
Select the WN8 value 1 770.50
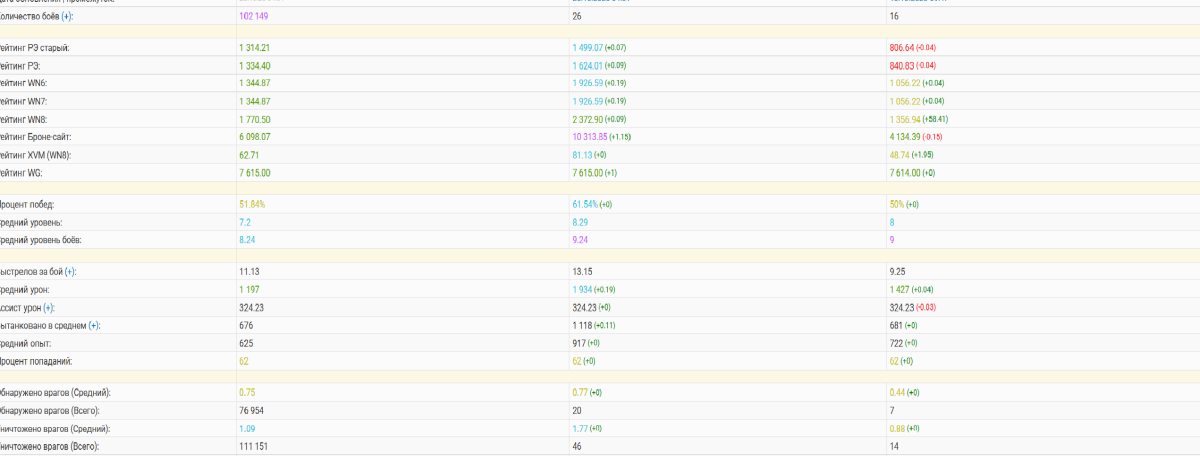[x=255, y=120]
